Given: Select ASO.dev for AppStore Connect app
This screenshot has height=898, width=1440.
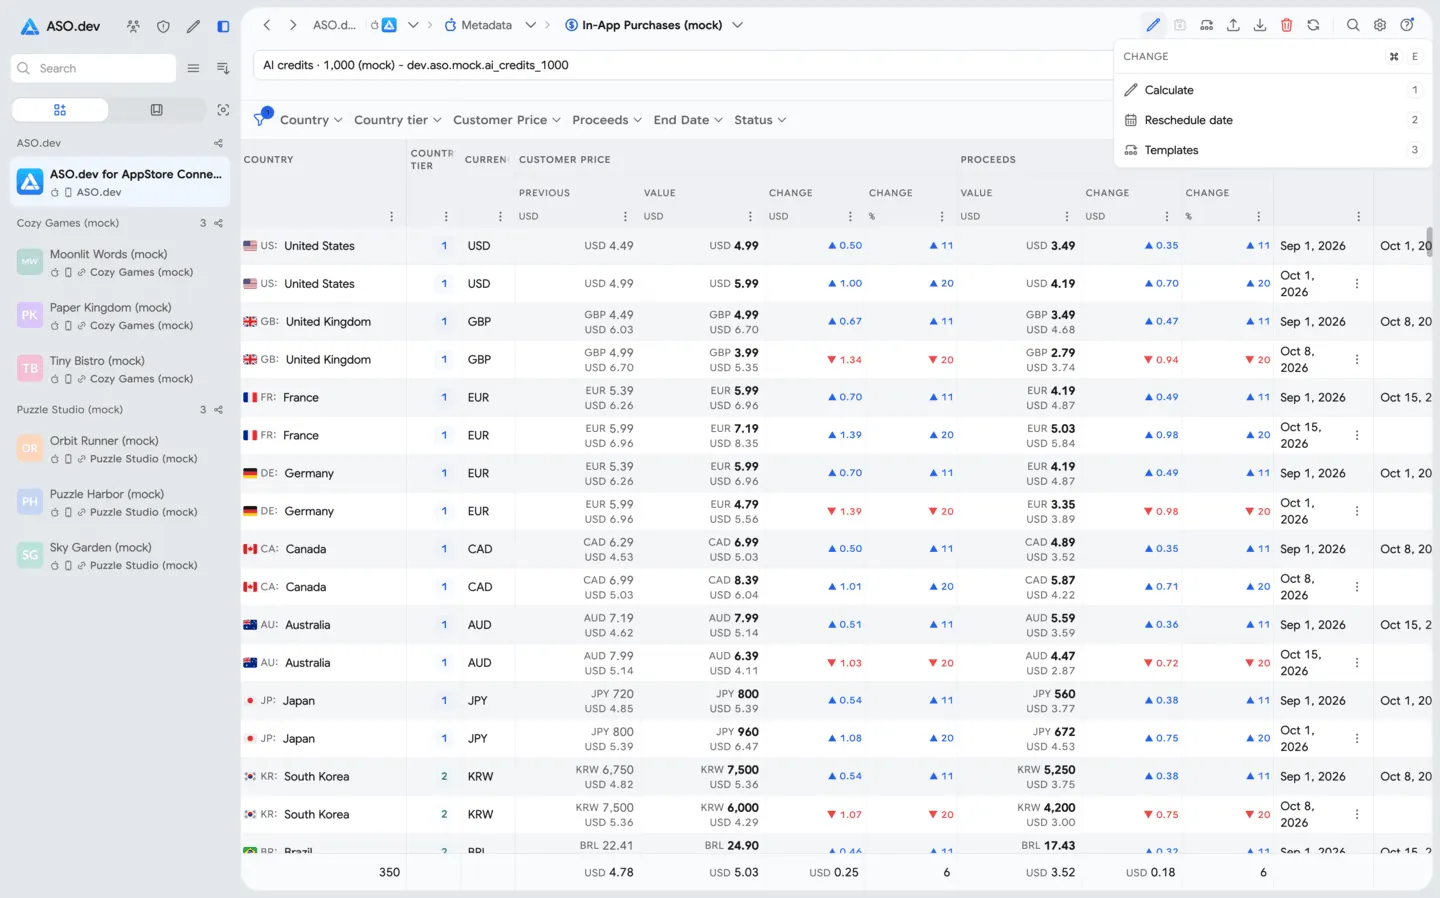Looking at the screenshot, I should tap(121, 182).
